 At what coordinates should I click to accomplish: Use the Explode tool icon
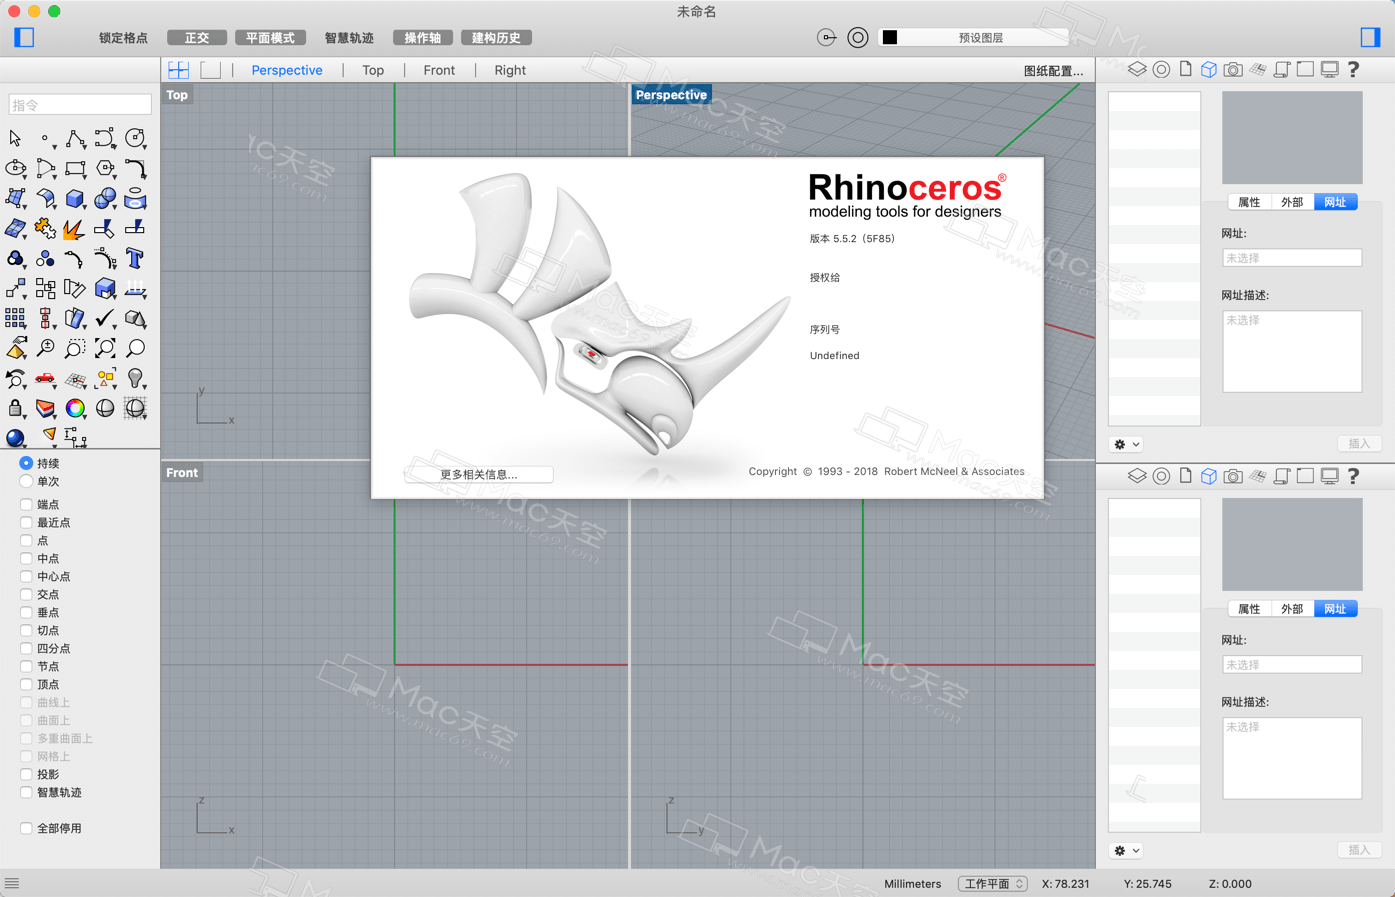[75, 228]
